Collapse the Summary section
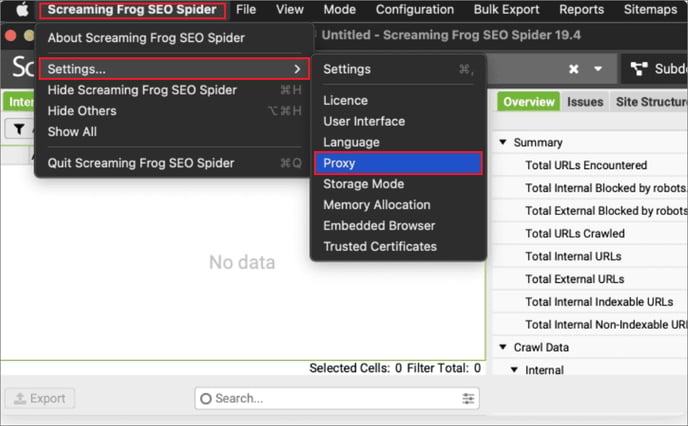 503,143
